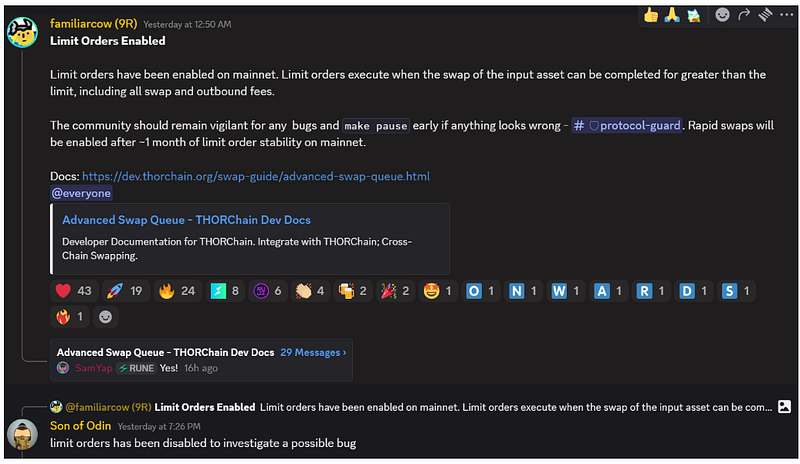Toggle the fire reaction with 24
This screenshot has height=464, width=800.
click(178, 291)
